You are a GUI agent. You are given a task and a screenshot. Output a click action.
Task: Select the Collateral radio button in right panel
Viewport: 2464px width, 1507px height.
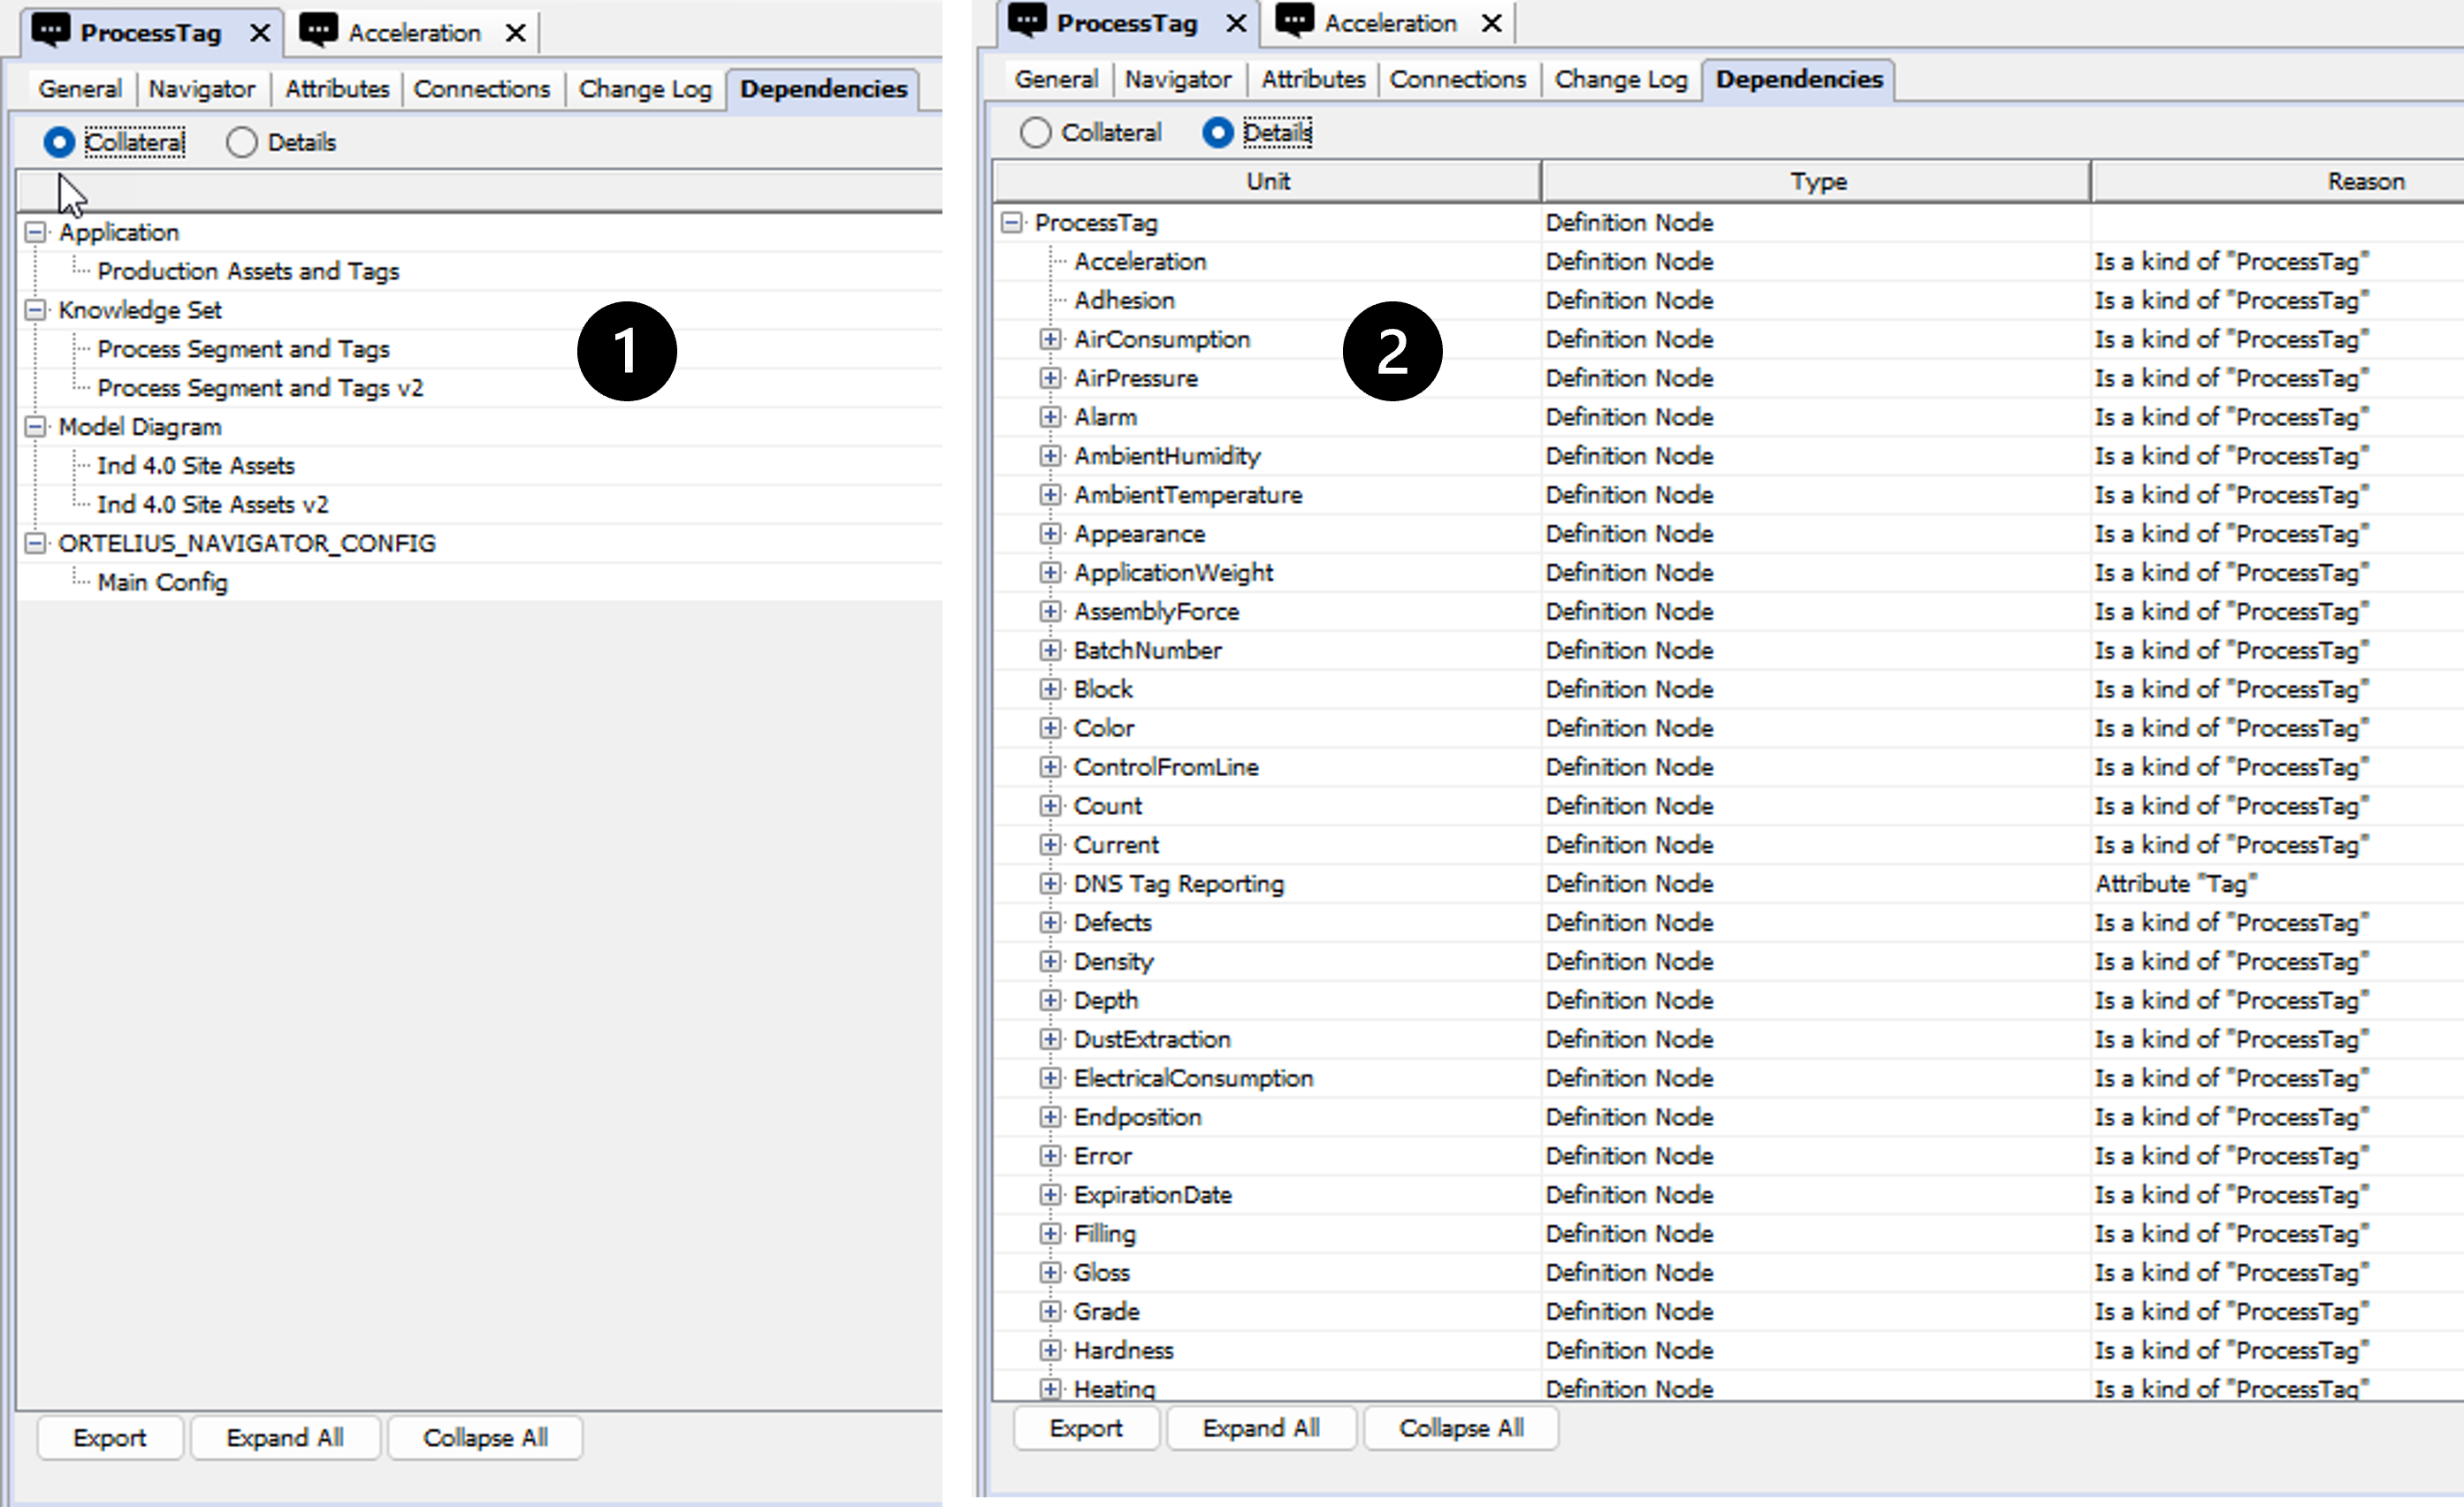pyautogui.click(x=1035, y=132)
